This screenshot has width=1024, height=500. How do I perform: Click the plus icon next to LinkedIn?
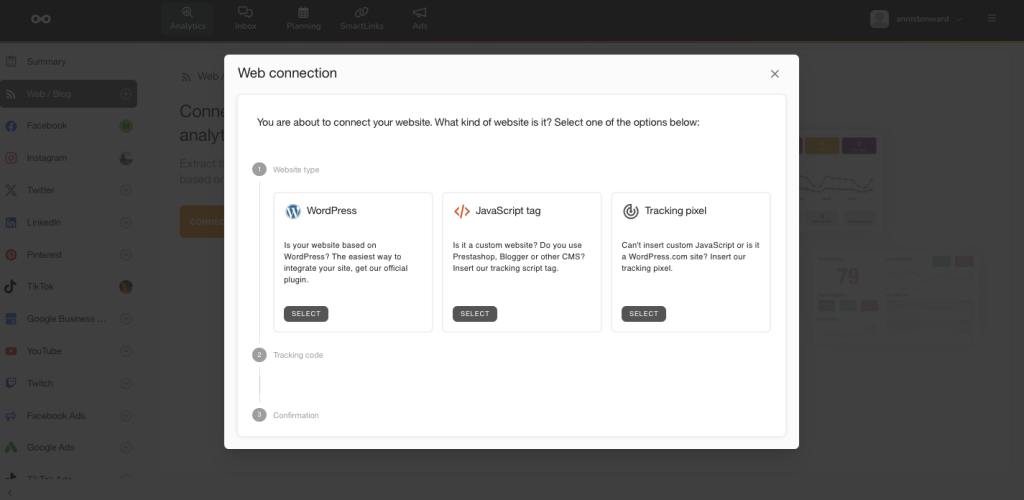126,223
